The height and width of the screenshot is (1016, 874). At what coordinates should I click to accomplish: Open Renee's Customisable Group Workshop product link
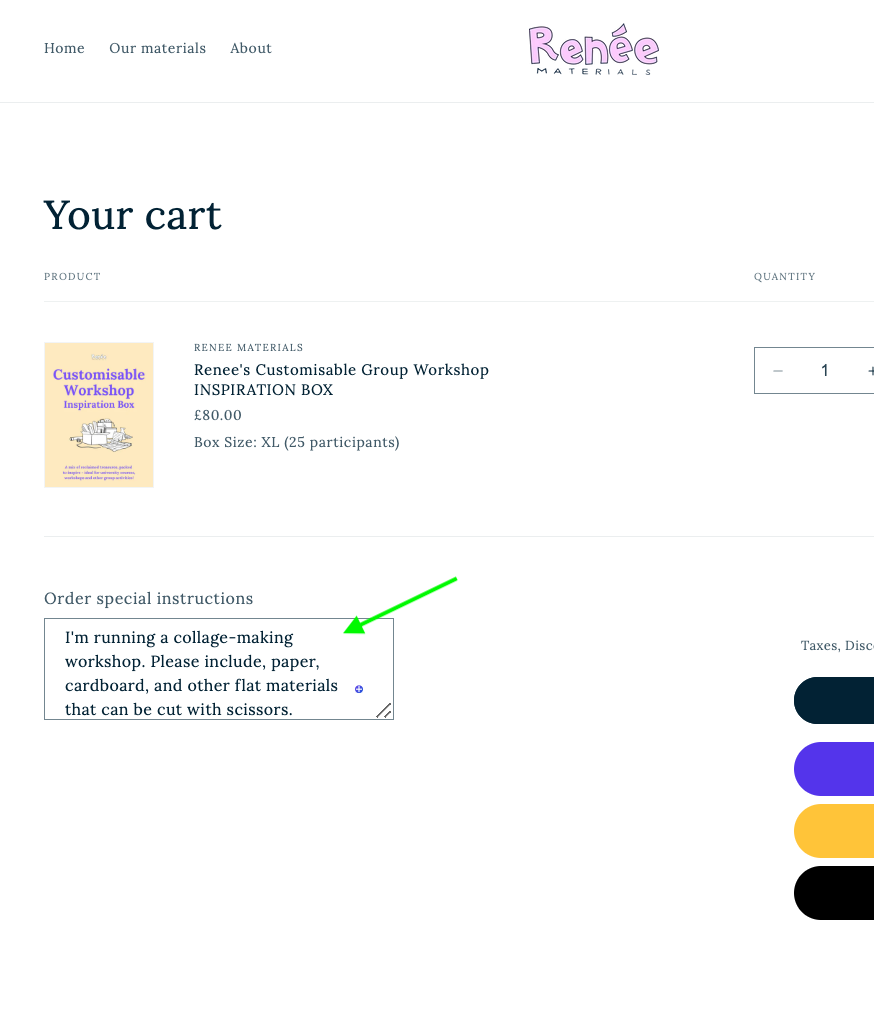[341, 380]
